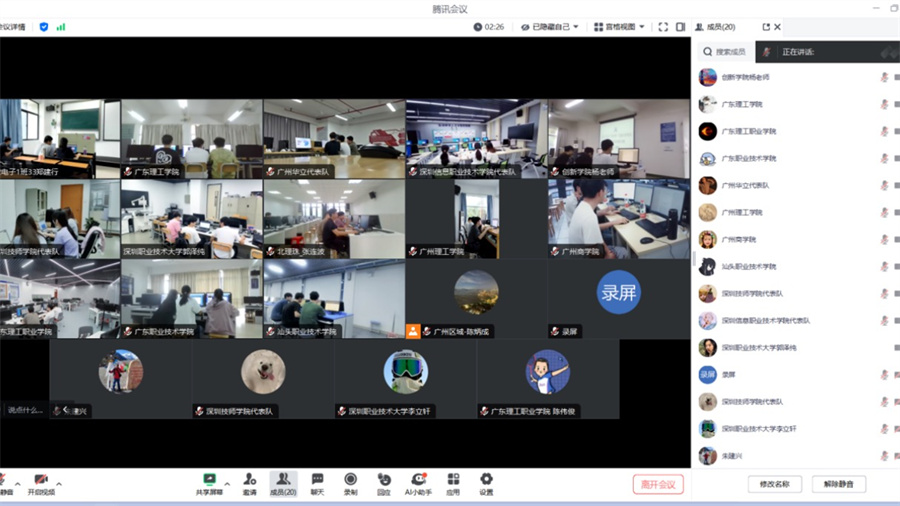Open the 宫格视图 grid view dropdown
This screenshot has width=900, height=506.
pyautogui.click(x=619, y=27)
